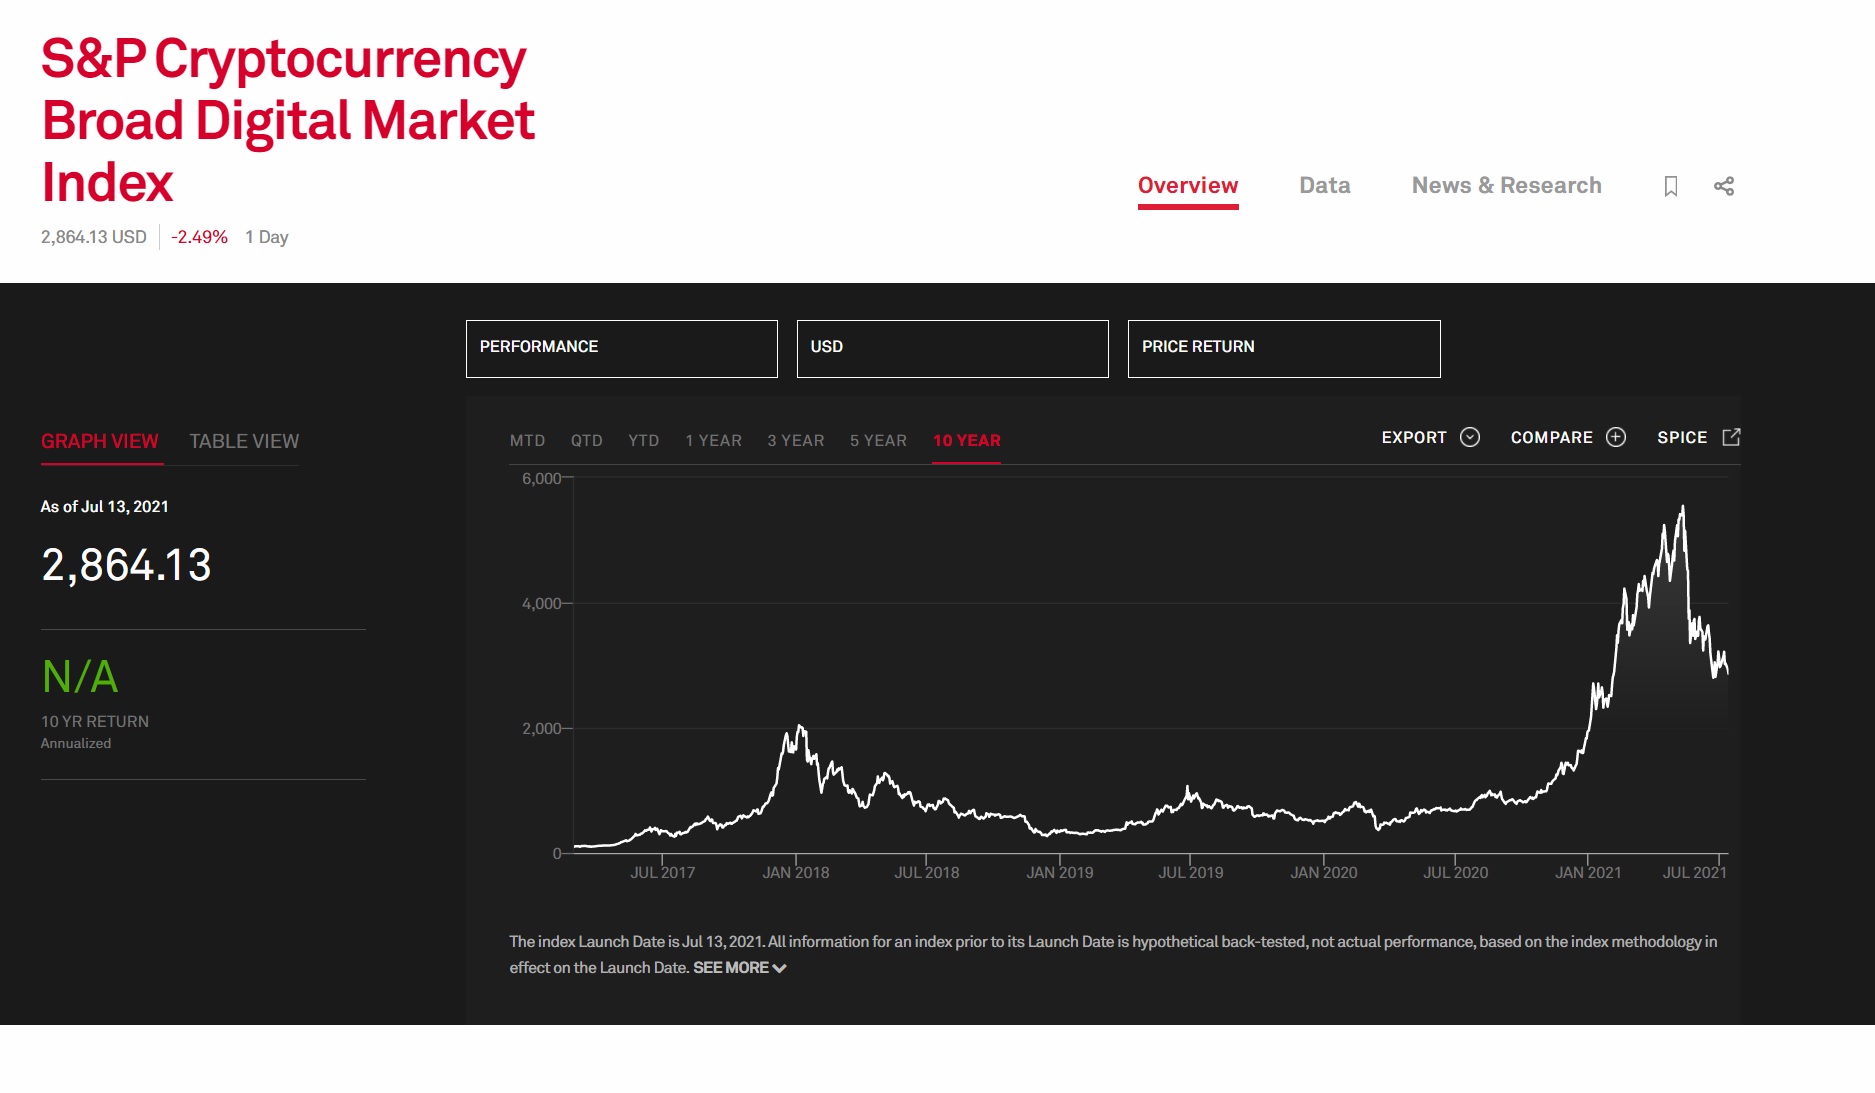Click the JAN 2018 x-axis label

click(796, 873)
